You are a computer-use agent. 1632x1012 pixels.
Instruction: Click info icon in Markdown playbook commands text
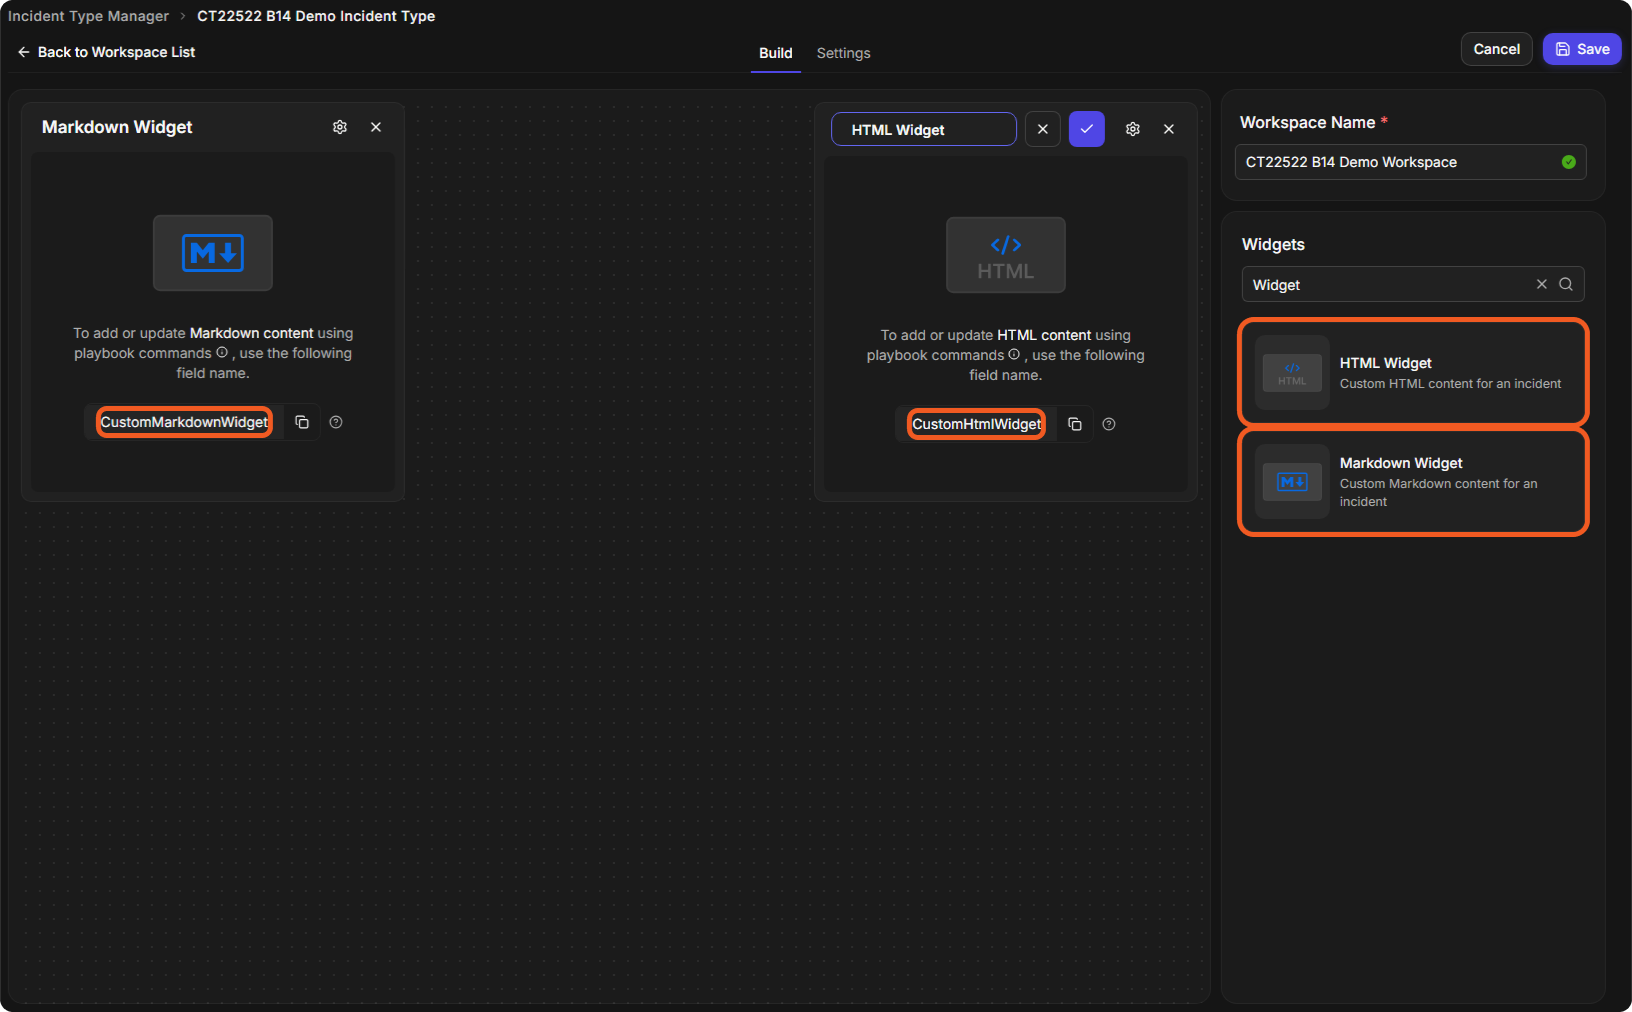point(222,352)
